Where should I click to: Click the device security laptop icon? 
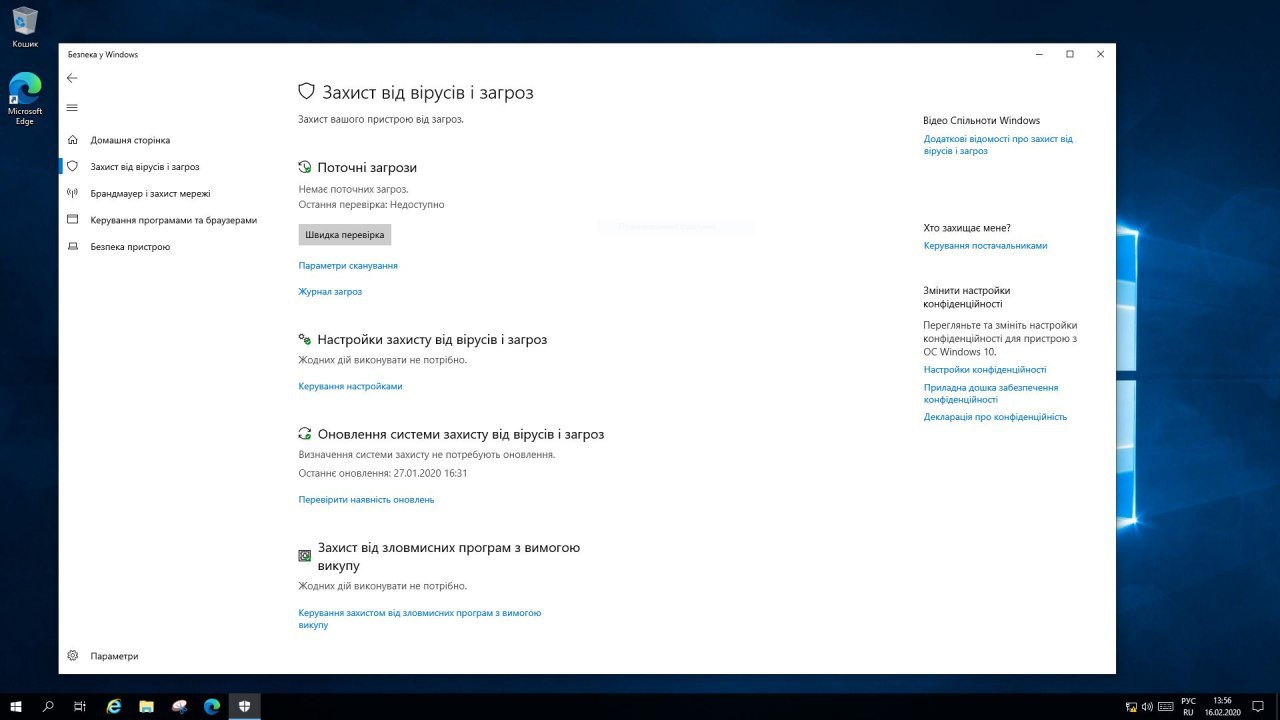point(72,246)
